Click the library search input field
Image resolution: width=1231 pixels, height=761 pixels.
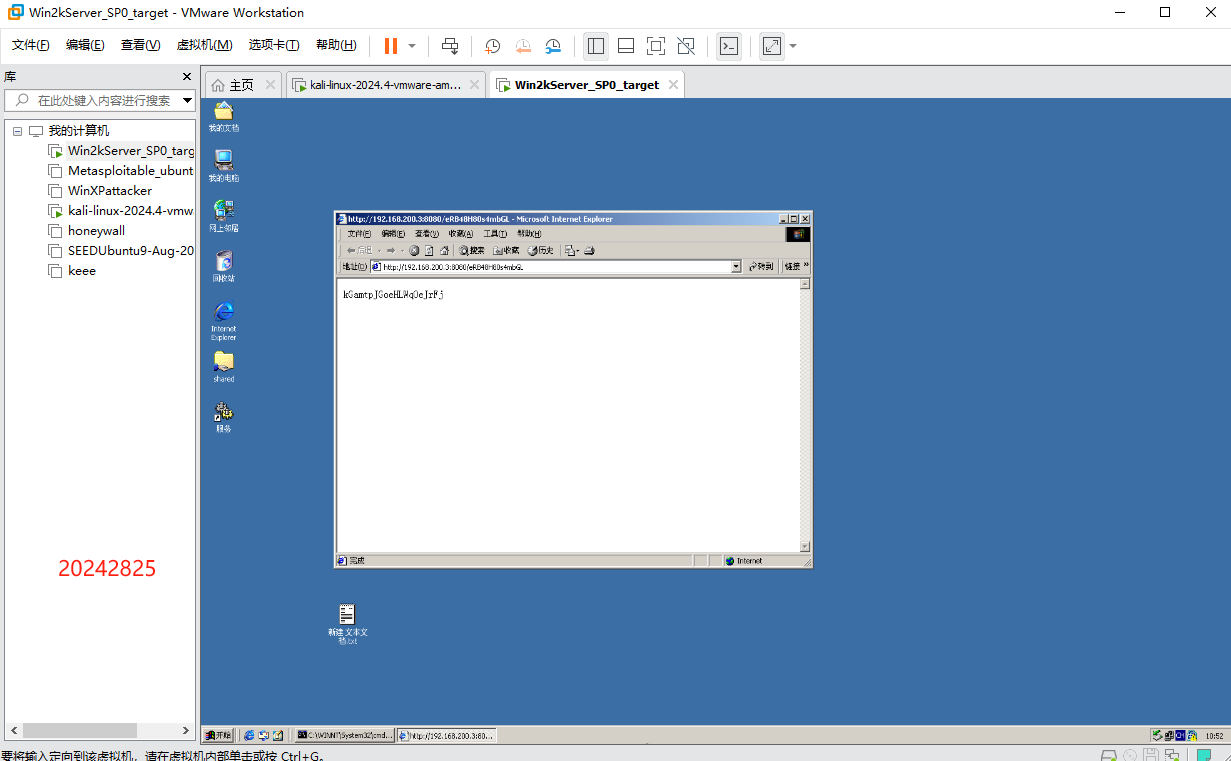[103, 100]
